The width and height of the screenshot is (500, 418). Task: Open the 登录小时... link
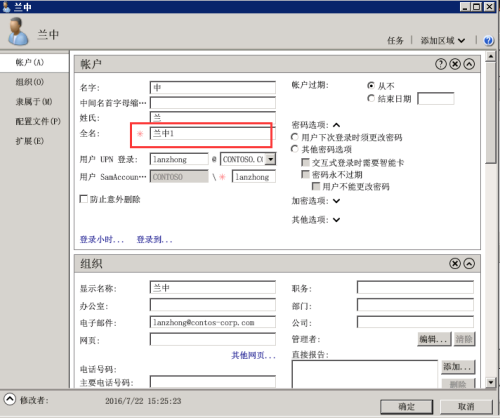point(102,239)
